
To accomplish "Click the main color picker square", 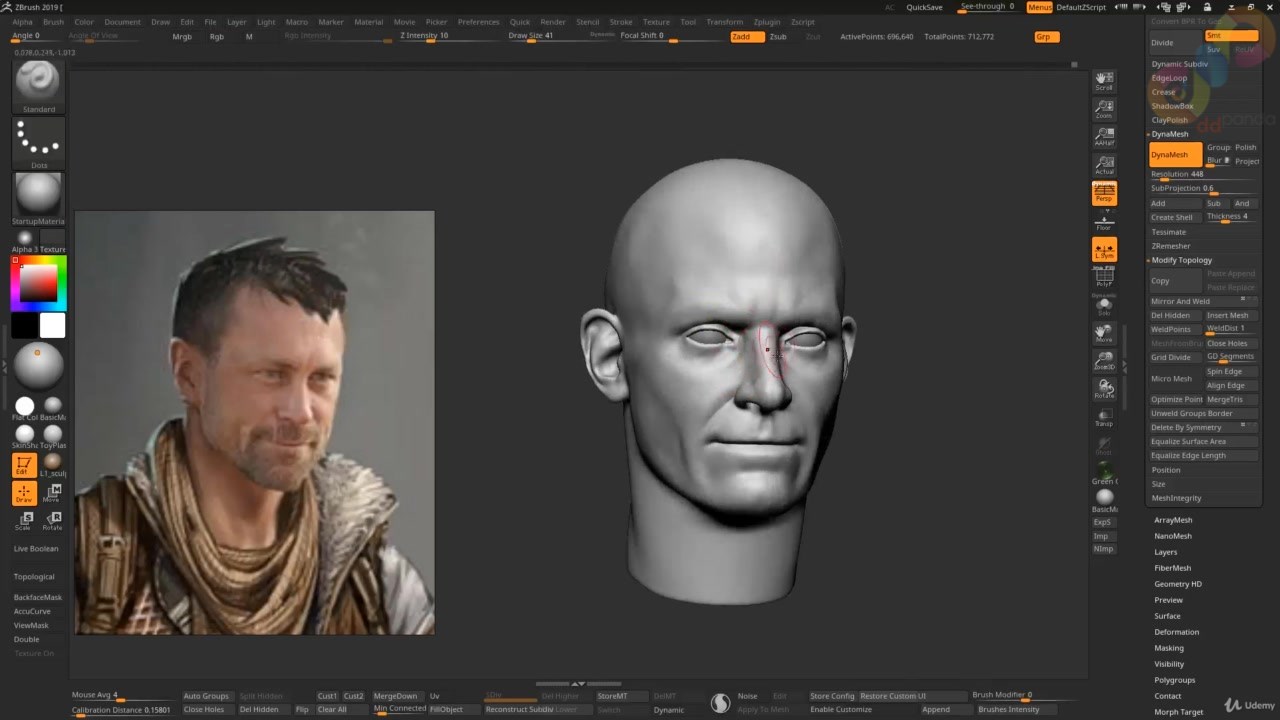I will 38,284.
